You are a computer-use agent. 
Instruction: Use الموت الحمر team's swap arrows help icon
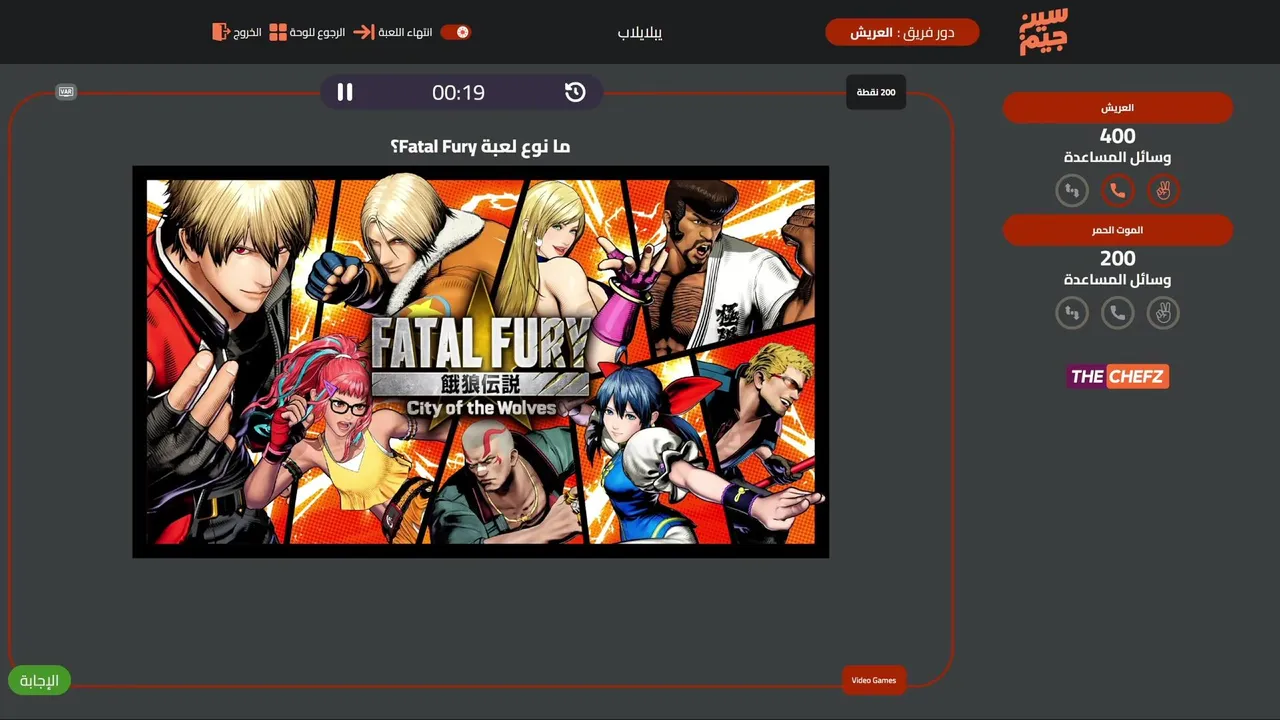pyautogui.click(x=1072, y=313)
